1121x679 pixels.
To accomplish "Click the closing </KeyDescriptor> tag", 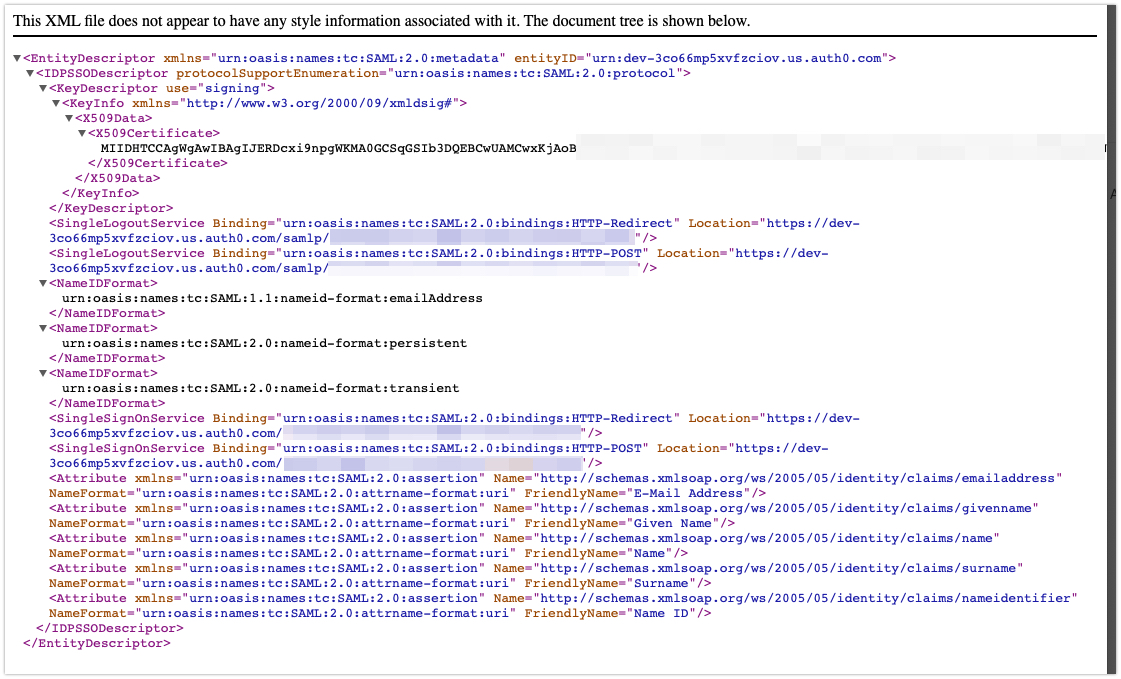I will click(111, 209).
